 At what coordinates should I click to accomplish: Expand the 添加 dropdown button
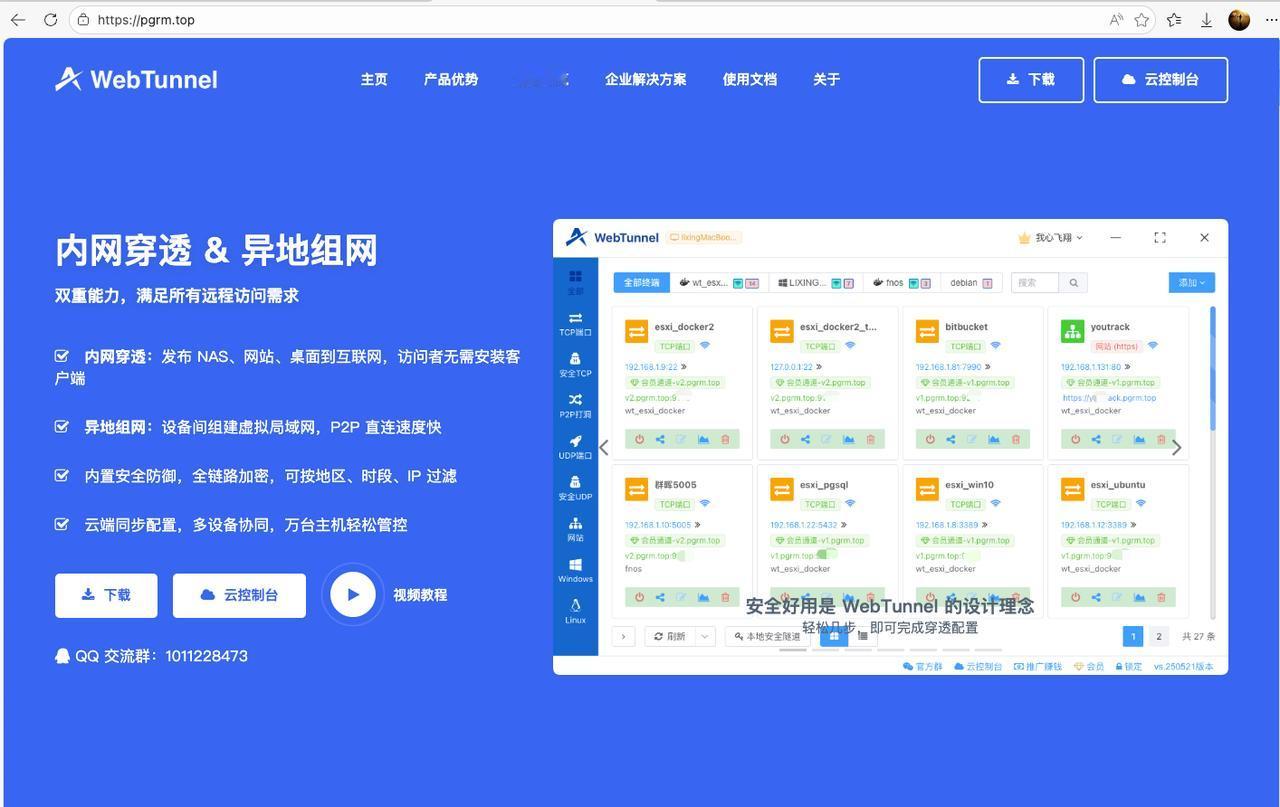(1191, 283)
